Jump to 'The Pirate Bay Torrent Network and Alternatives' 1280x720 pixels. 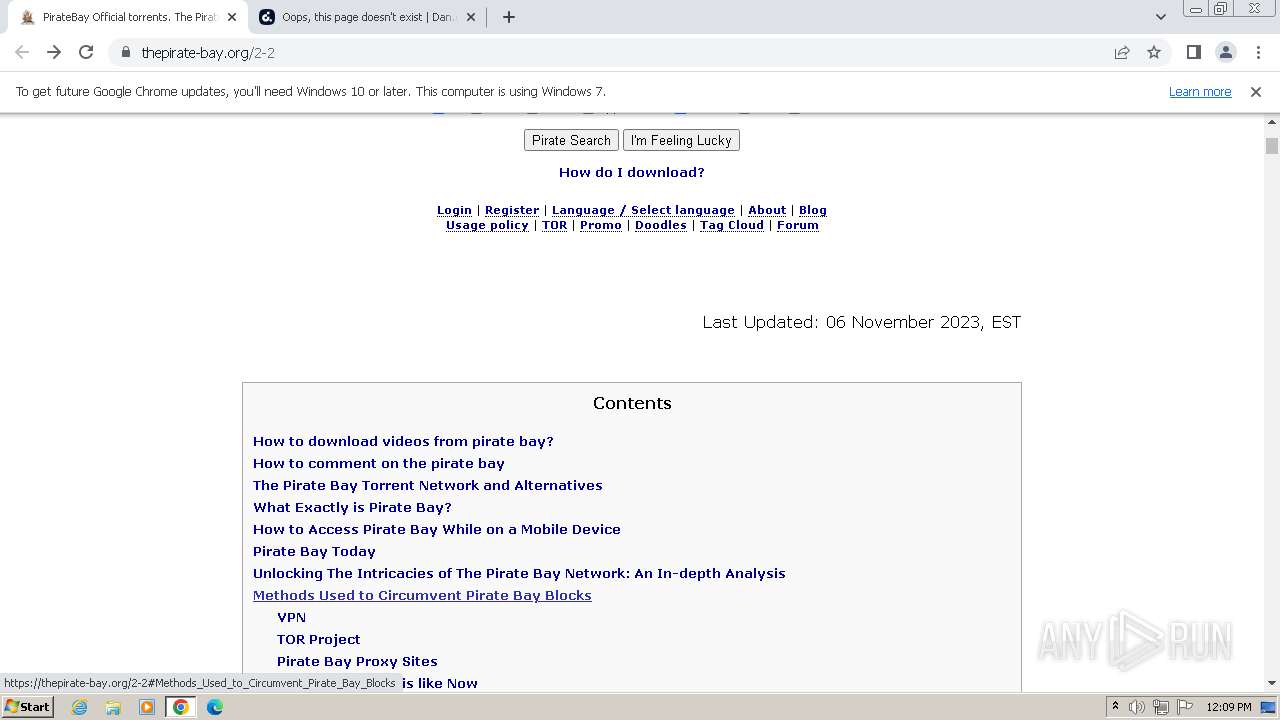coord(428,485)
